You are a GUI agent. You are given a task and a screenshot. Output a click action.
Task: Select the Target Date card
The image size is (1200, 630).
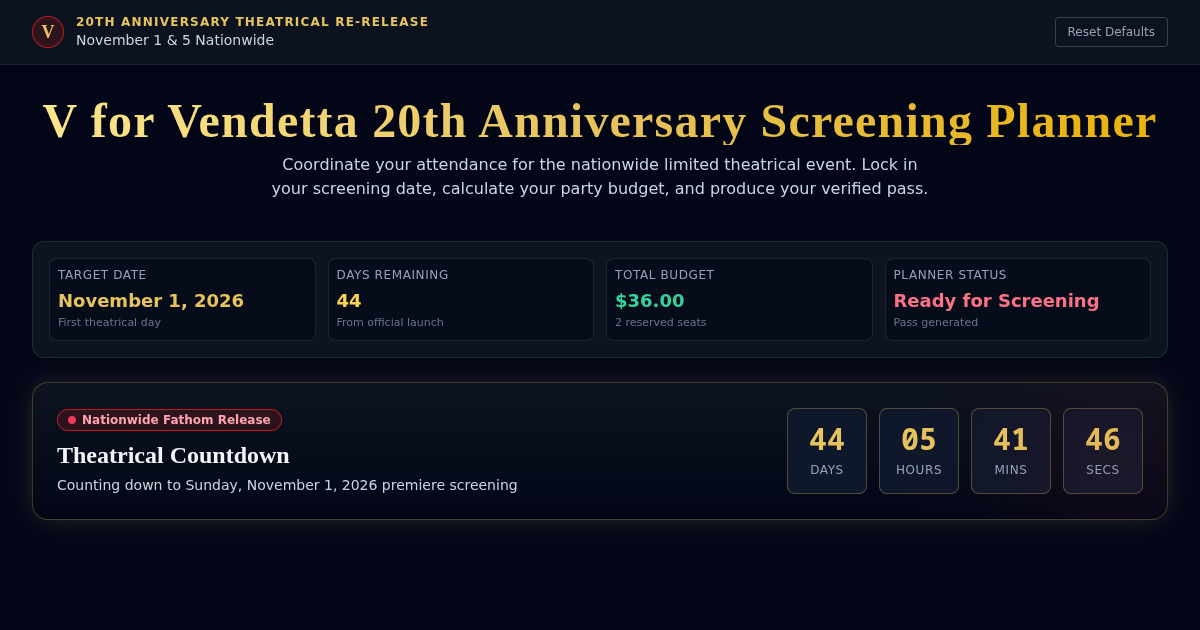point(182,299)
